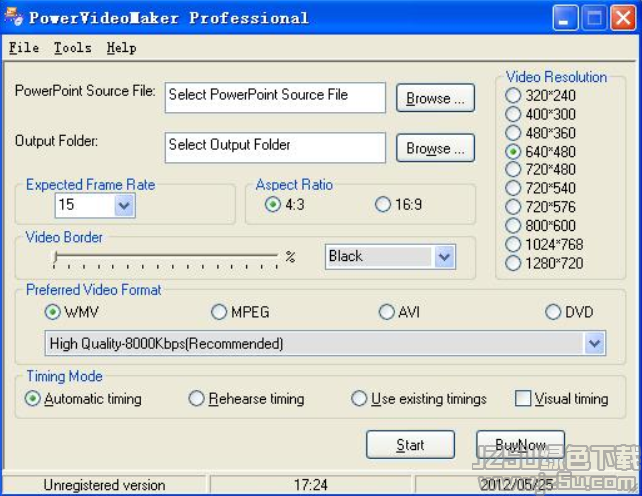
Task: Select 800*600 video resolution
Action: (540, 225)
